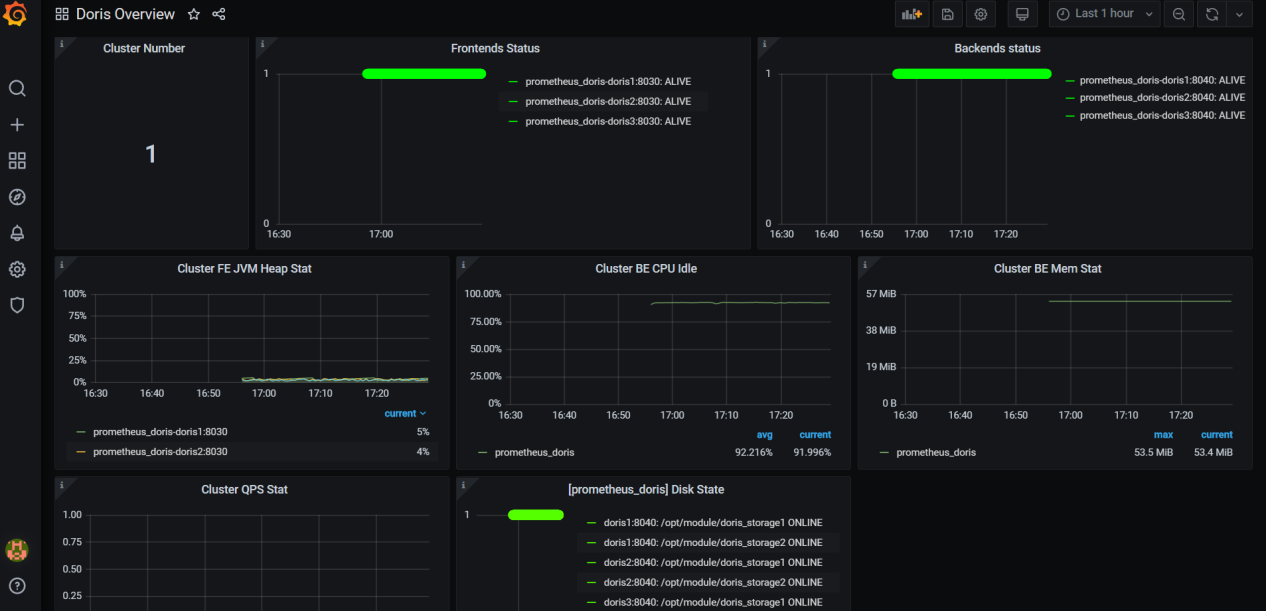
Task: Click the Grafana logo home icon
Action: (x=15, y=15)
